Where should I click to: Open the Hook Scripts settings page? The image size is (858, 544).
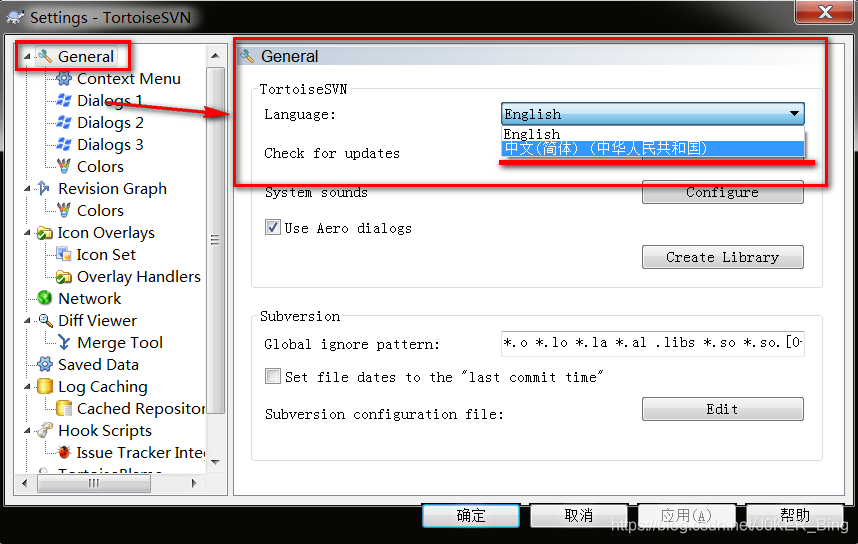pos(105,431)
